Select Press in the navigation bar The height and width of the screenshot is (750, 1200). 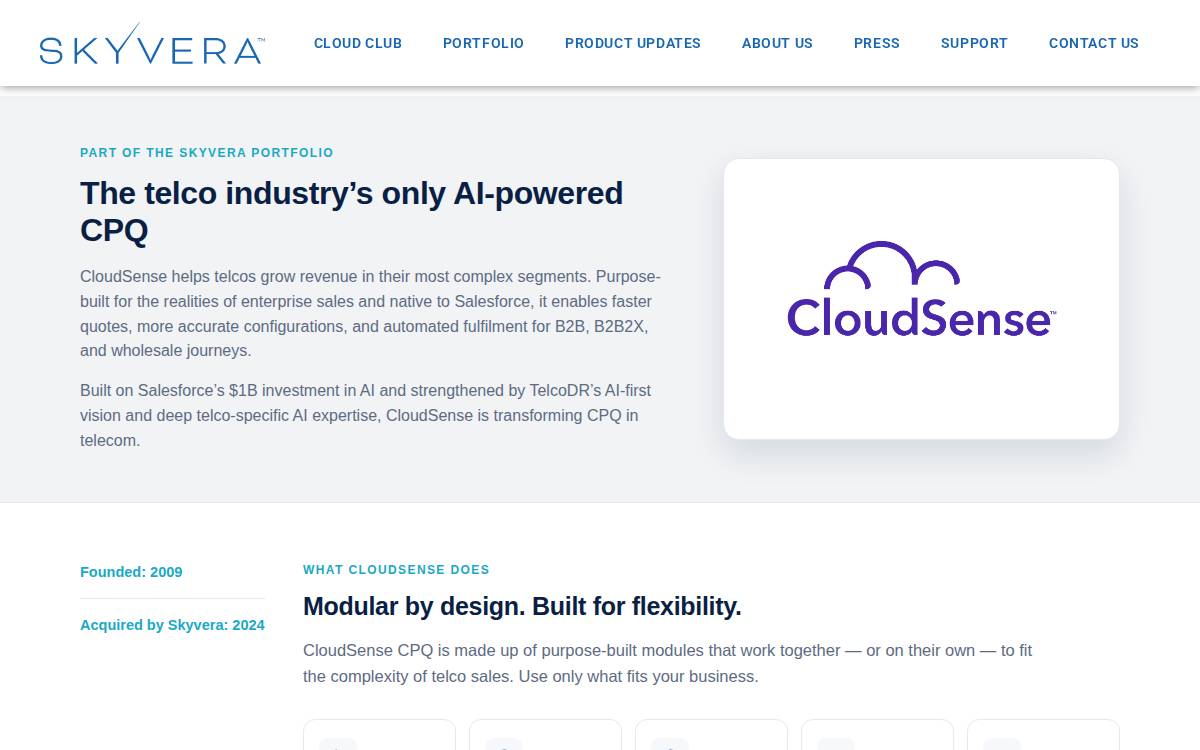point(877,43)
